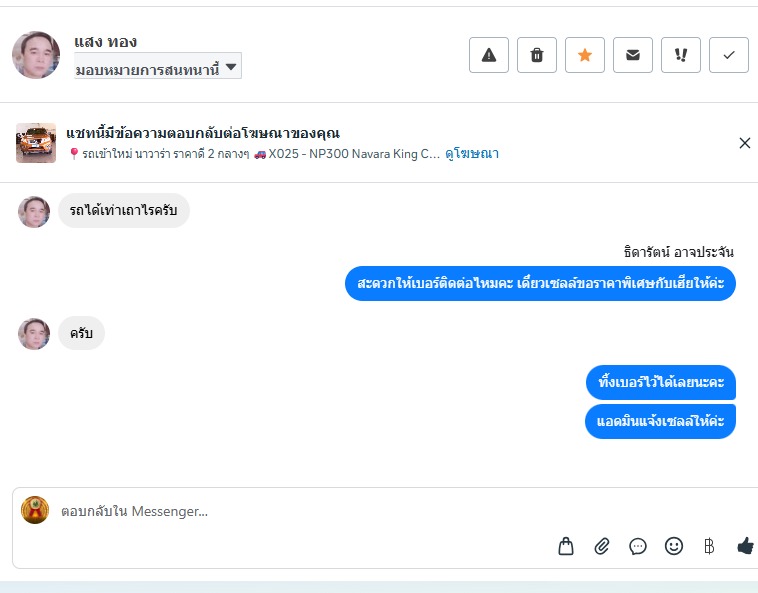Mark conversation unread with envelope icon
The width and height of the screenshot is (758, 593).
click(x=633, y=55)
